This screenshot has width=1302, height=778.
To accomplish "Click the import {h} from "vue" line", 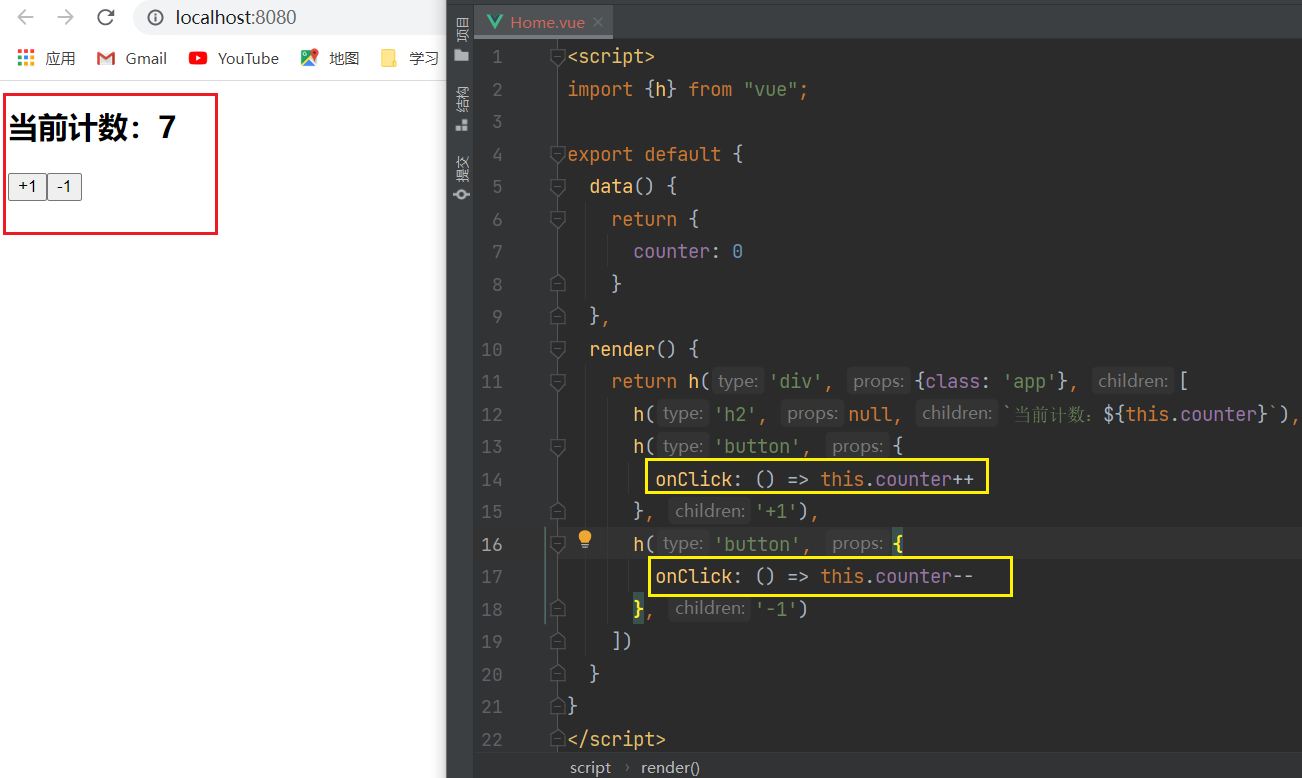I will [x=687, y=89].
